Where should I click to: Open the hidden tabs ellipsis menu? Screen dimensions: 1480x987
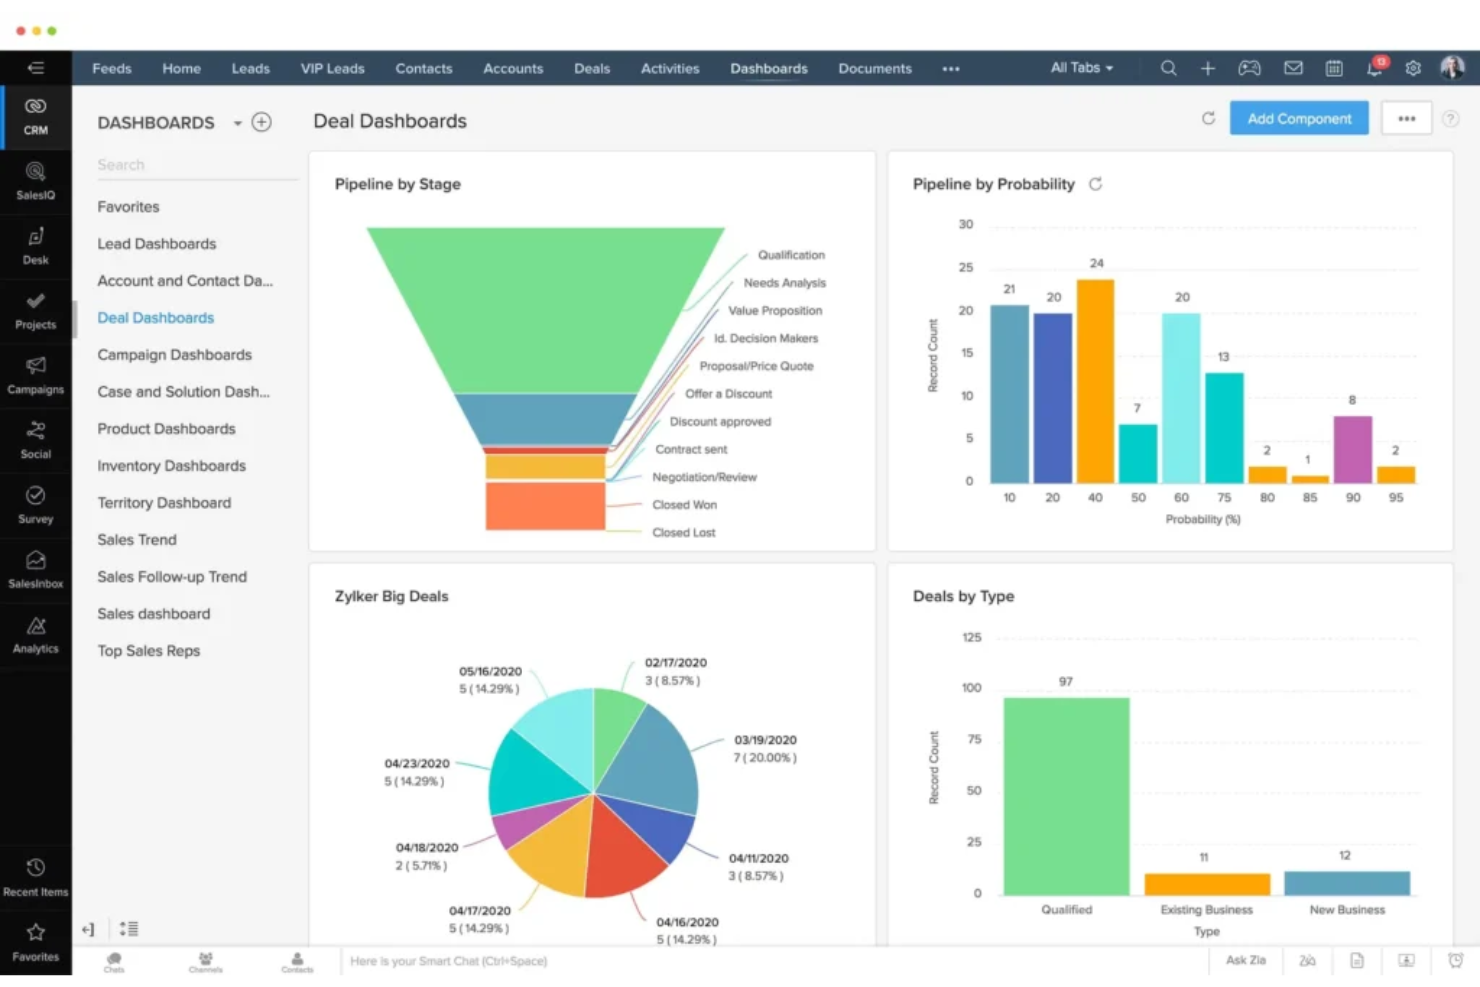click(949, 68)
